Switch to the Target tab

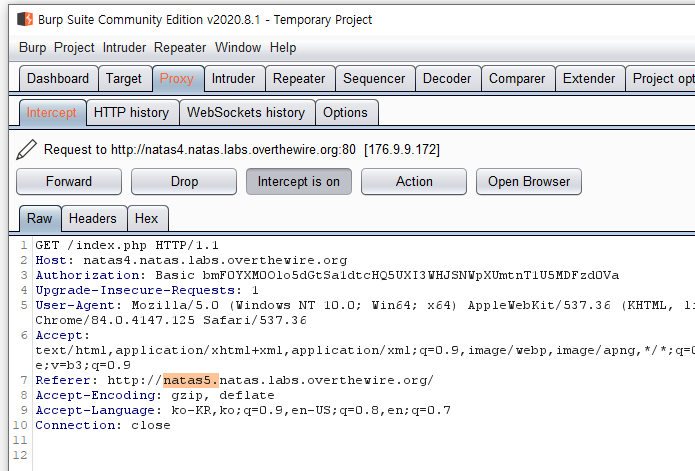click(x=124, y=78)
